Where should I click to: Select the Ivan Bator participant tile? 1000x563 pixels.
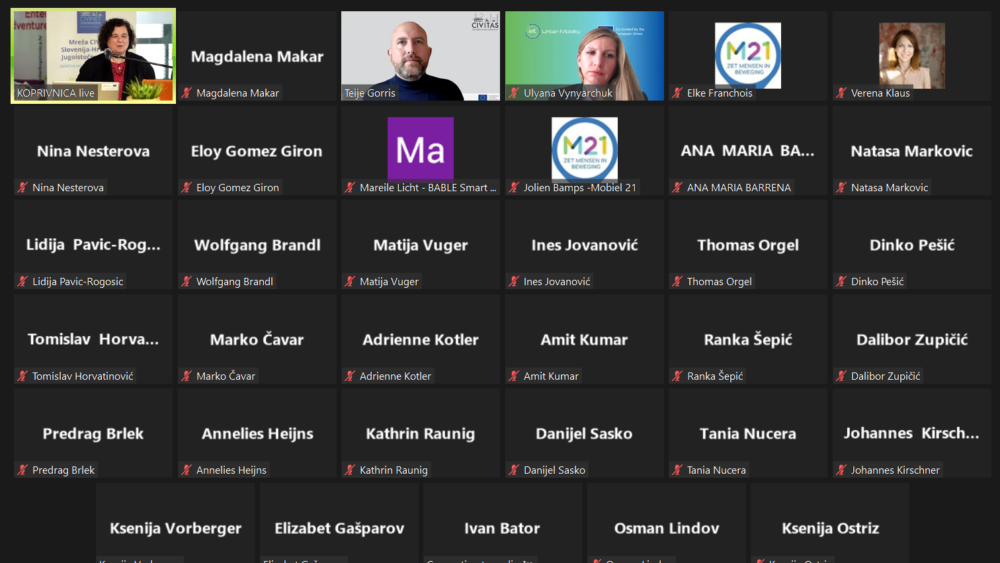click(503, 523)
